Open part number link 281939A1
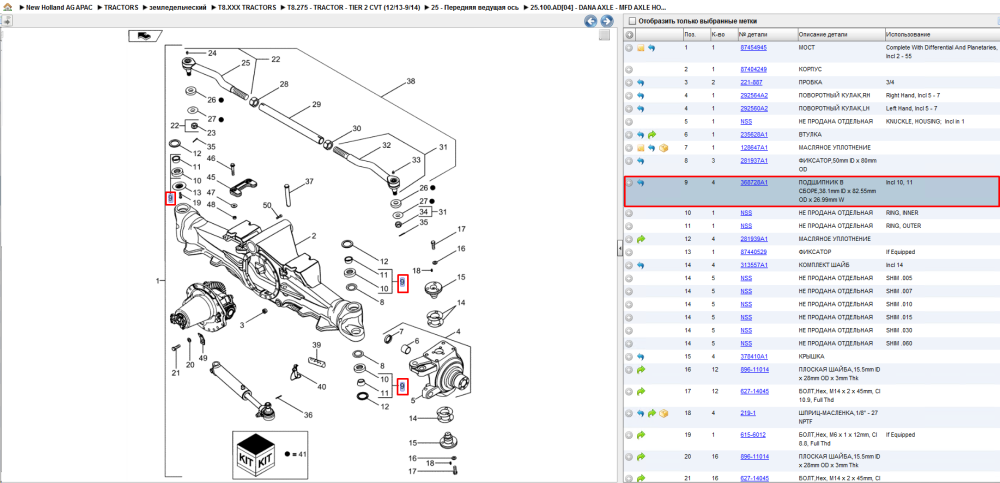Screen dimensions: 1000x483 (x=754, y=239)
